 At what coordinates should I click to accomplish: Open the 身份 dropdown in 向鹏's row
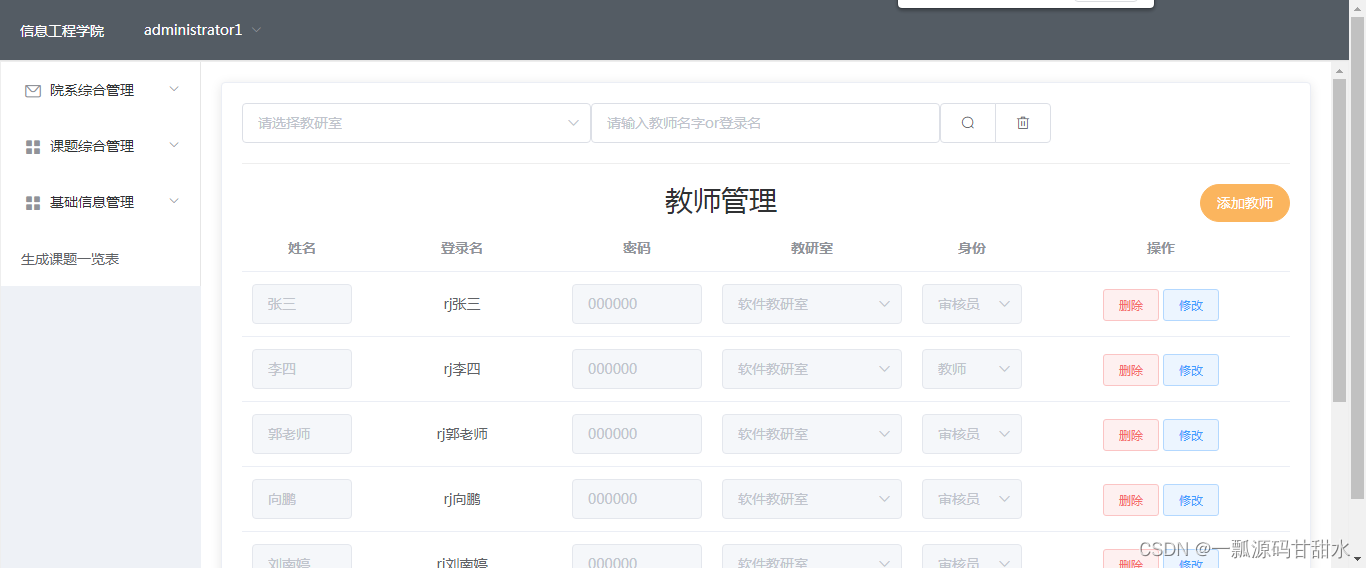(972, 499)
